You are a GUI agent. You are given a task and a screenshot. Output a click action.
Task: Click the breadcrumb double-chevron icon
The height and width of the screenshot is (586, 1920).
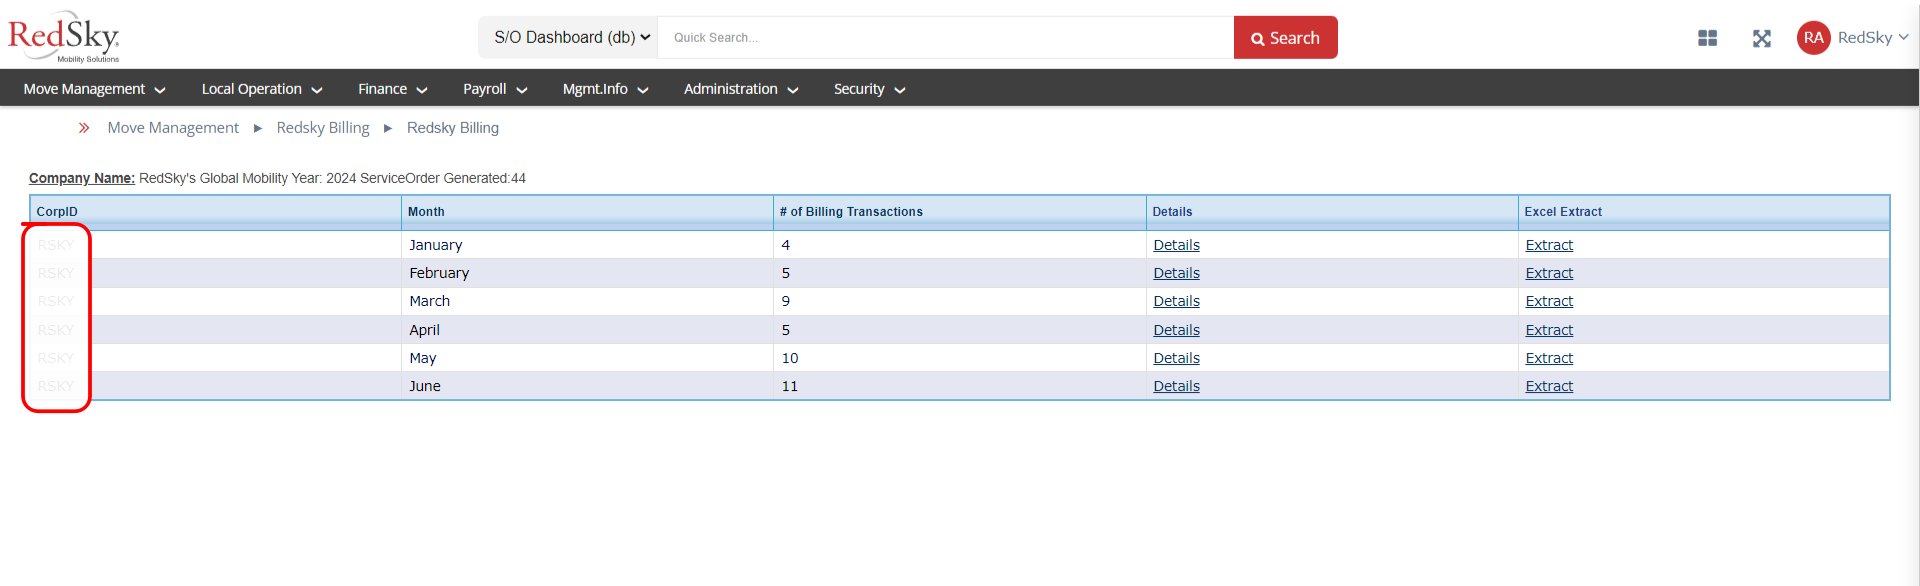click(x=84, y=128)
